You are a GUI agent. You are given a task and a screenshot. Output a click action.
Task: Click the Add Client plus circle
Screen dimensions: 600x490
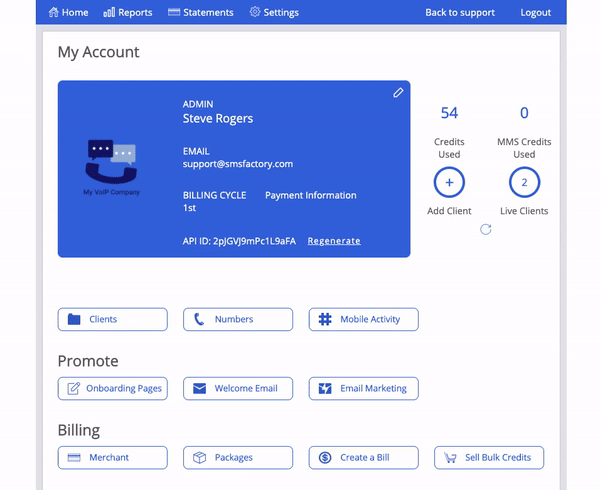449,182
